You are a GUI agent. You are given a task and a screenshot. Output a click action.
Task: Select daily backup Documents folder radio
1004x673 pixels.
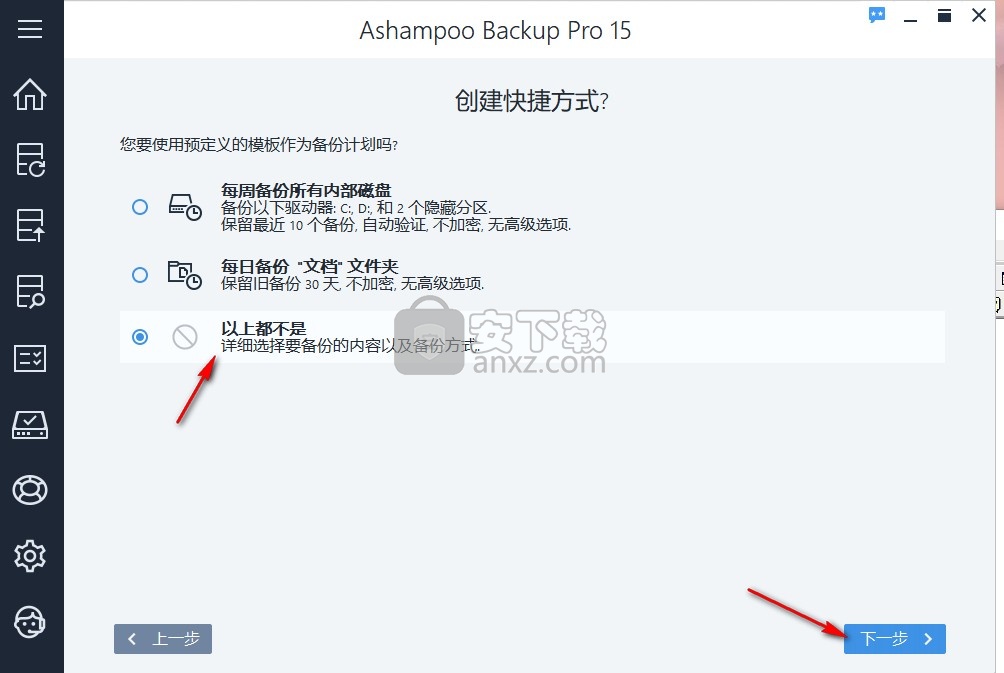point(140,275)
